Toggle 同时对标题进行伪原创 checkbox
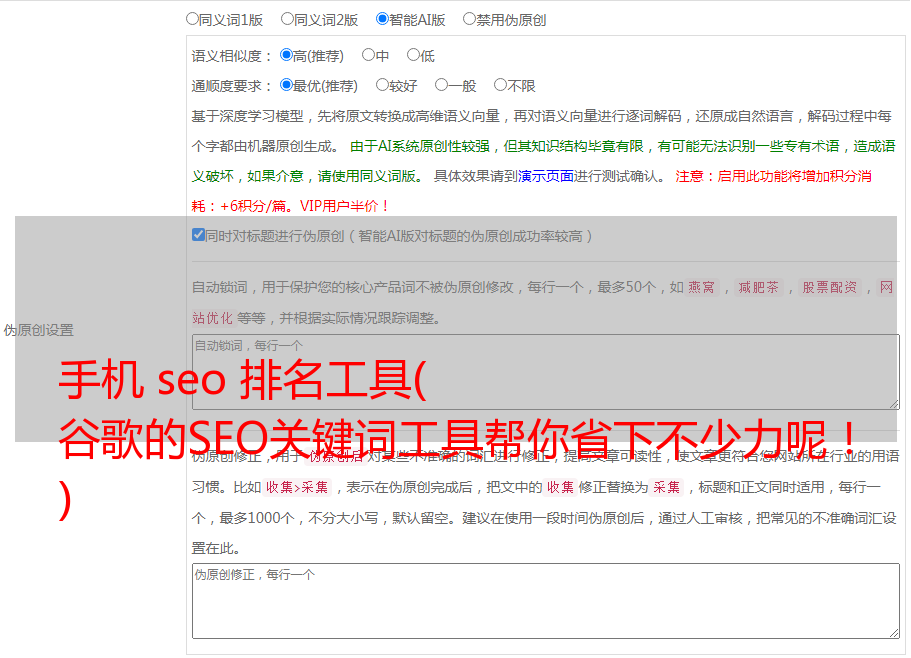 click(x=198, y=235)
